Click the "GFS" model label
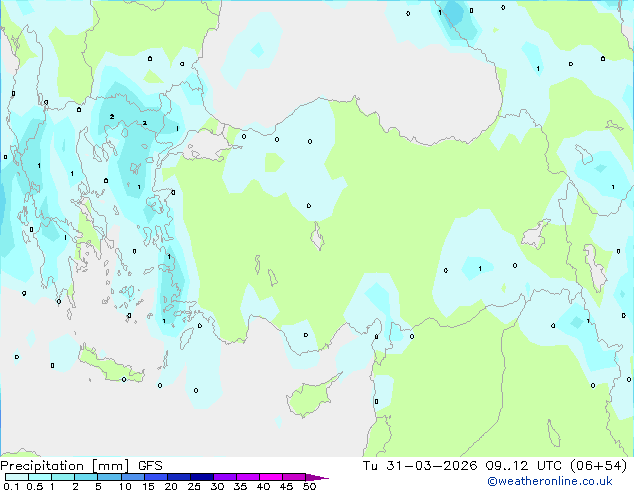The height and width of the screenshot is (490, 634). tap(150, 466)
